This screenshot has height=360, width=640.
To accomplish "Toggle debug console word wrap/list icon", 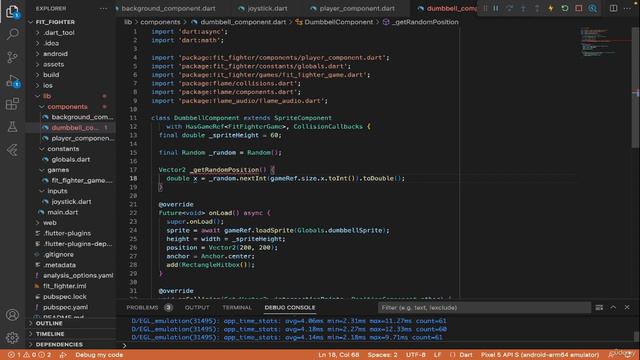I will tap(599, 307).
